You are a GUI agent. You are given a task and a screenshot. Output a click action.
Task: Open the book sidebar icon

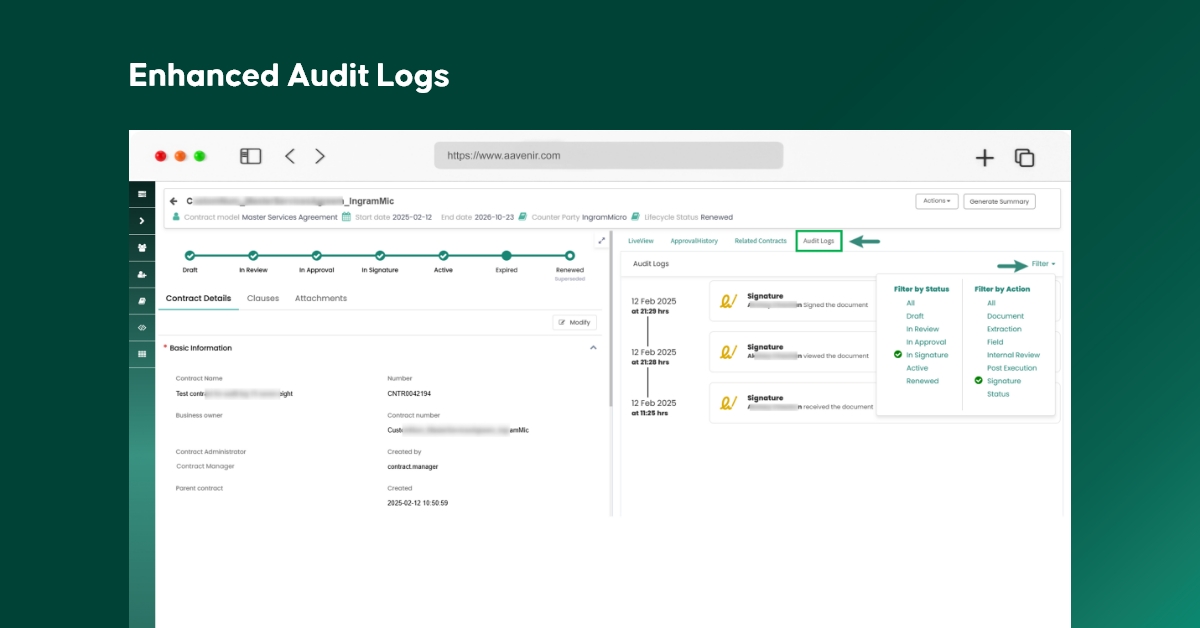coord(142,300)
